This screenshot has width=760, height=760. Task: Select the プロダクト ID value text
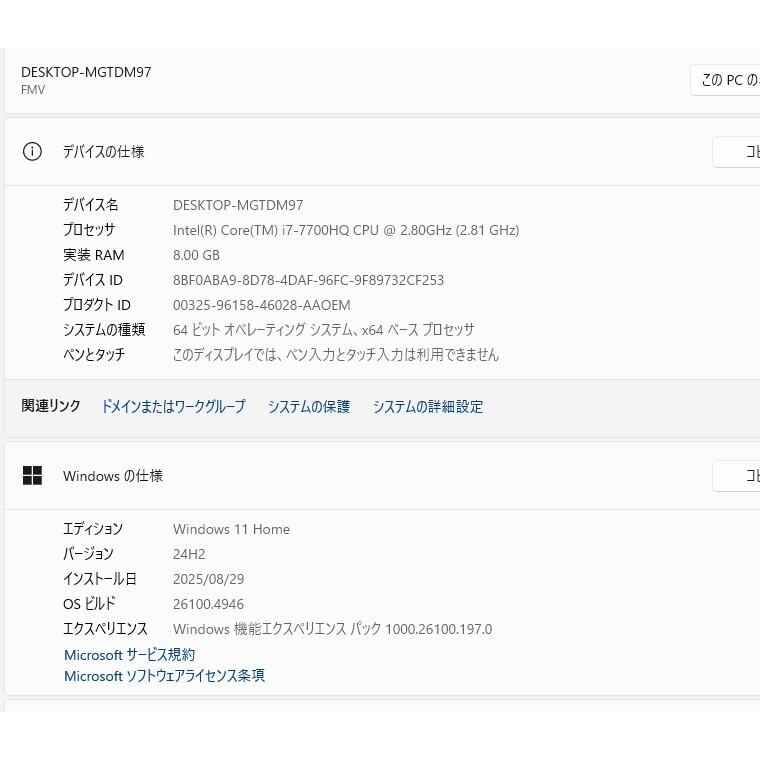point(262,305)
